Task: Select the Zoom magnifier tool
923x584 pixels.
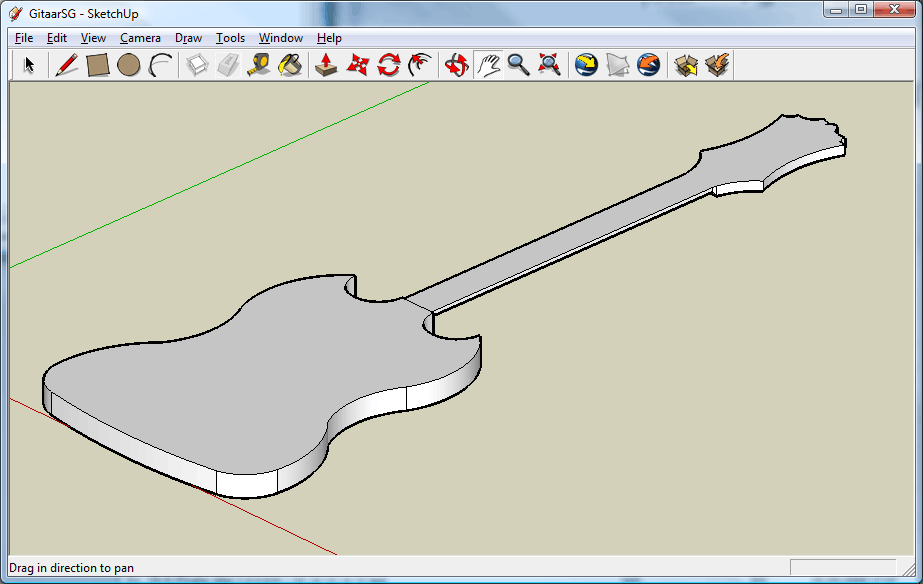Action: [x=519, y=65]
